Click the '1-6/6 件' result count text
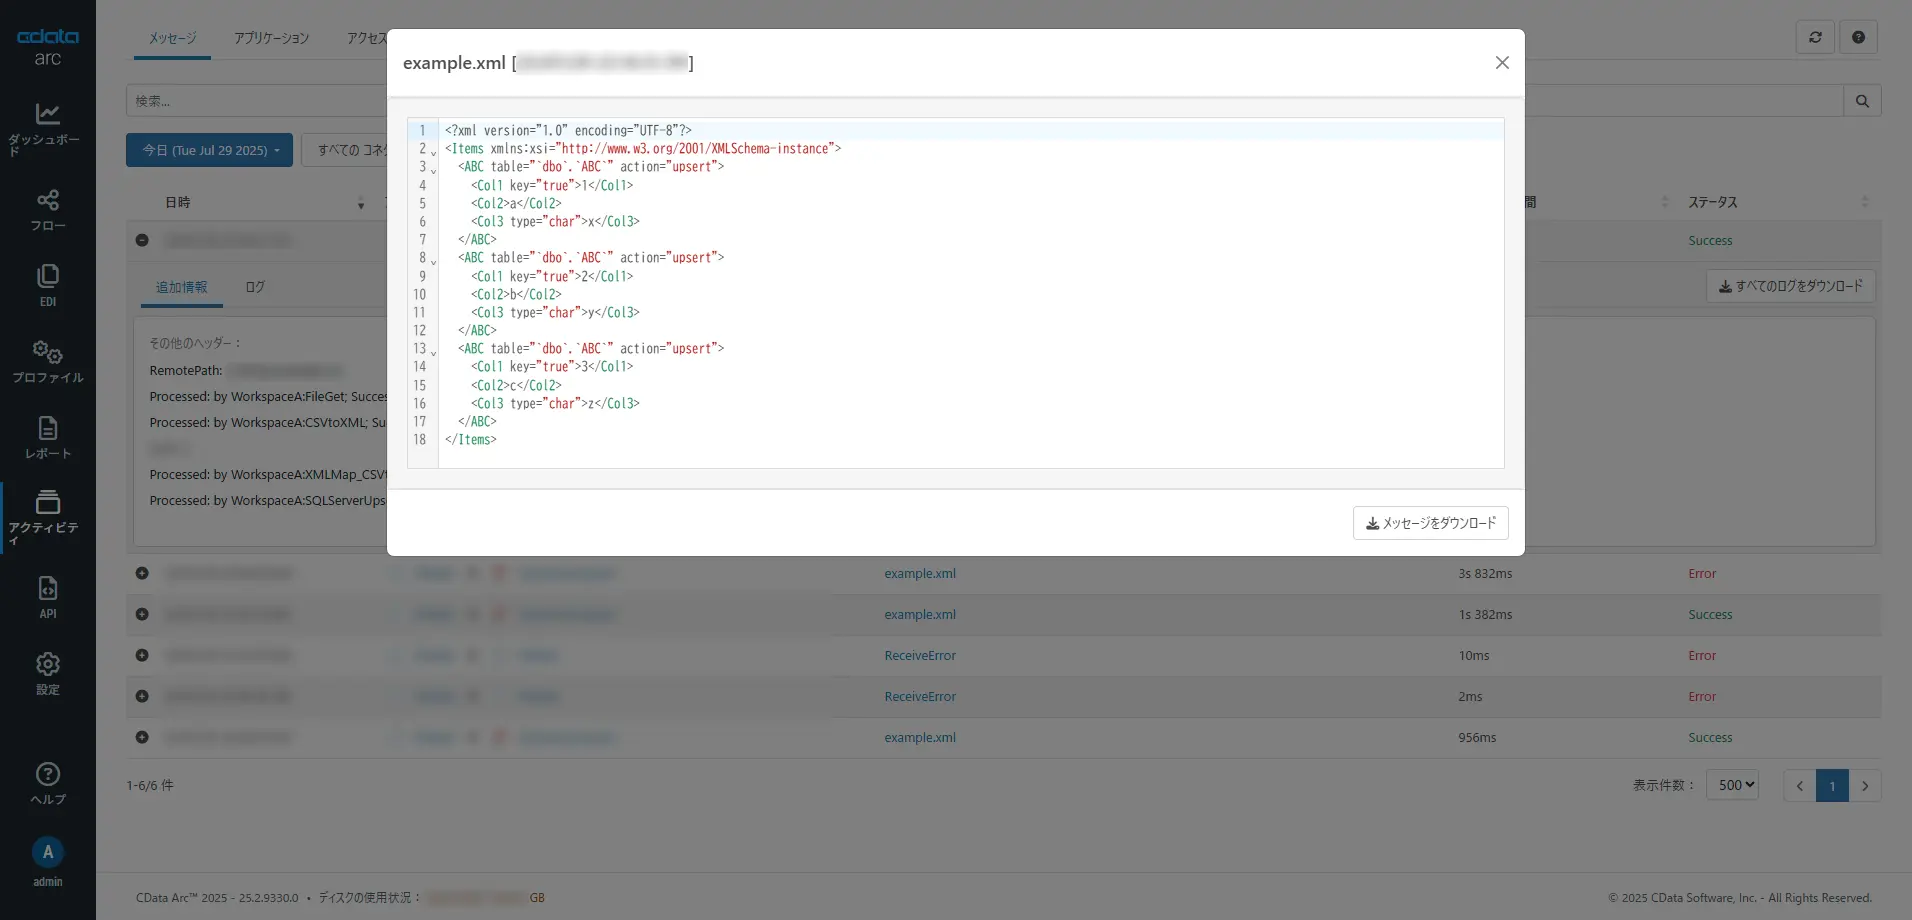The height and width of the screenshot is (920, 1912). (x=150, y=785)
